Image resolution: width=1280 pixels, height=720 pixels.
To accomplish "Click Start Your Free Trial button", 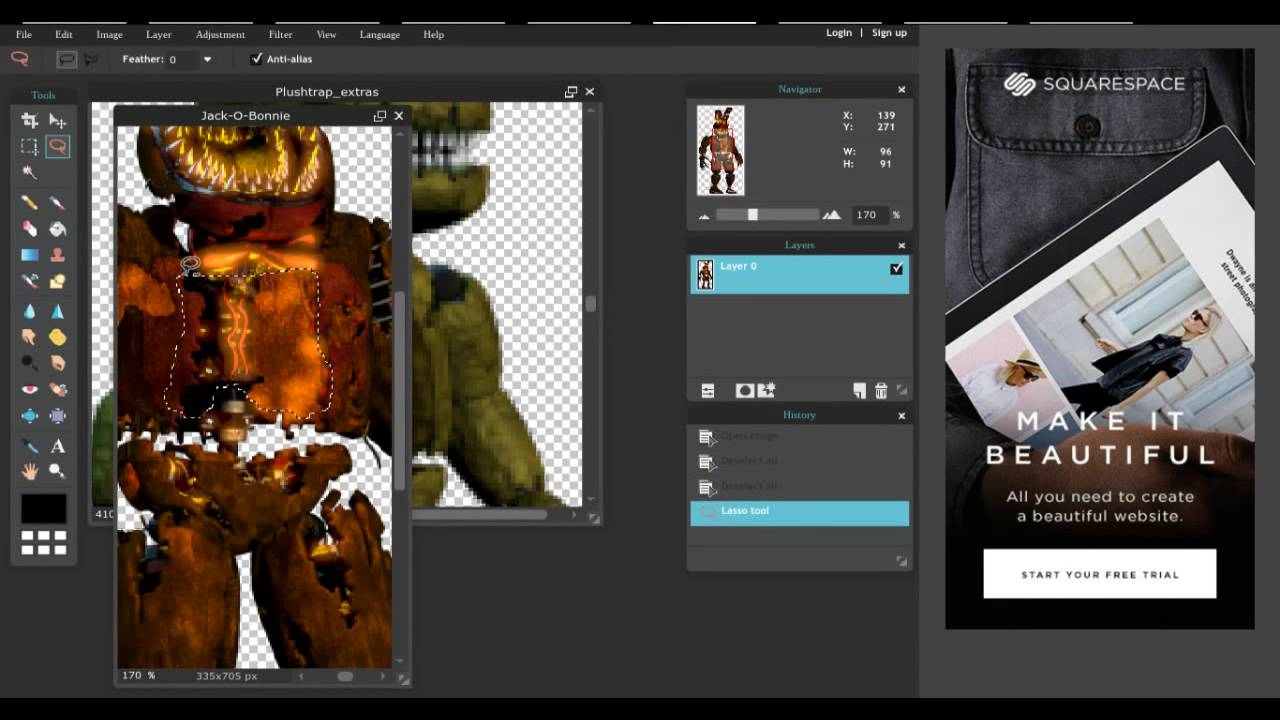I will click(x=1100, y=574).
